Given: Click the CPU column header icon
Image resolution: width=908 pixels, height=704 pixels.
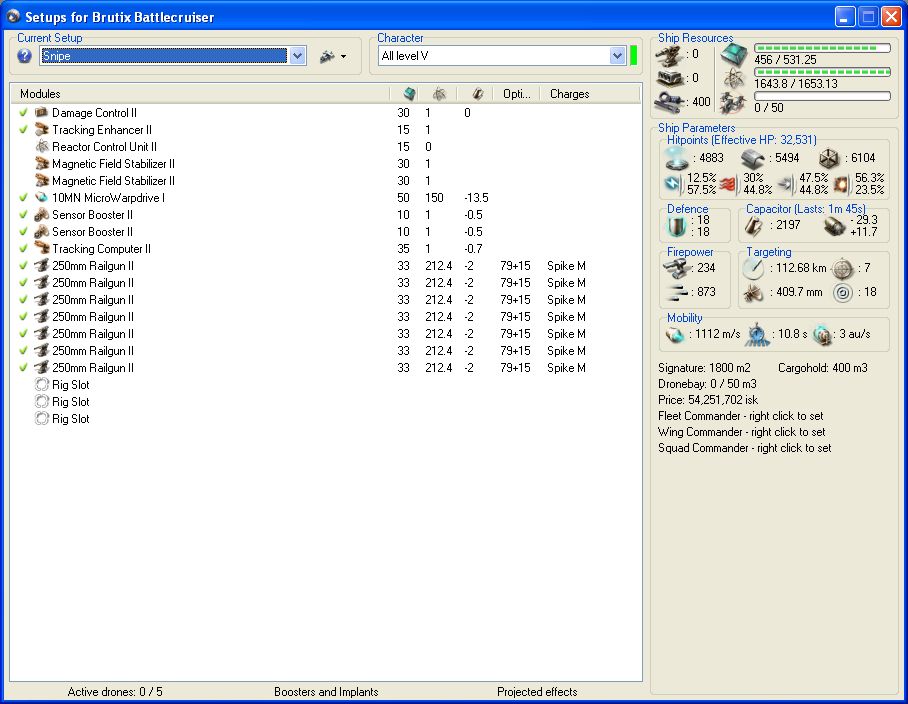Looking at the screenshot, I should pos(409,93).
